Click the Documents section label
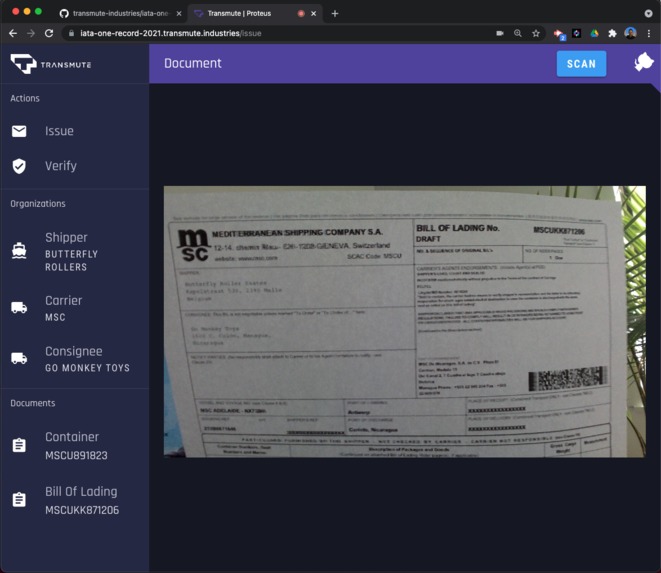The image size is (661, 573). 33,403
